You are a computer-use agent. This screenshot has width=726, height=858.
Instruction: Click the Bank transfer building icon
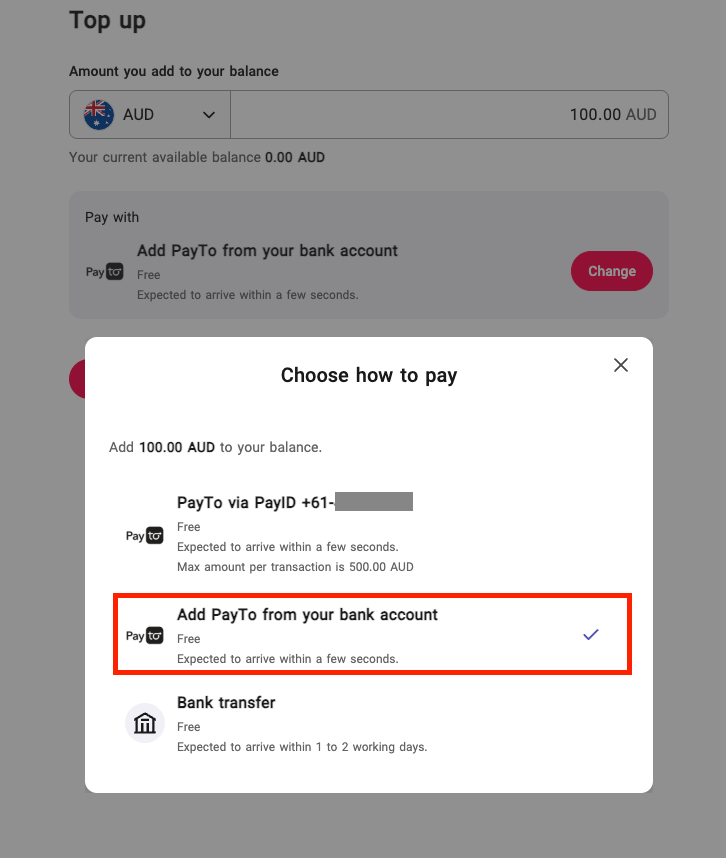145,723
